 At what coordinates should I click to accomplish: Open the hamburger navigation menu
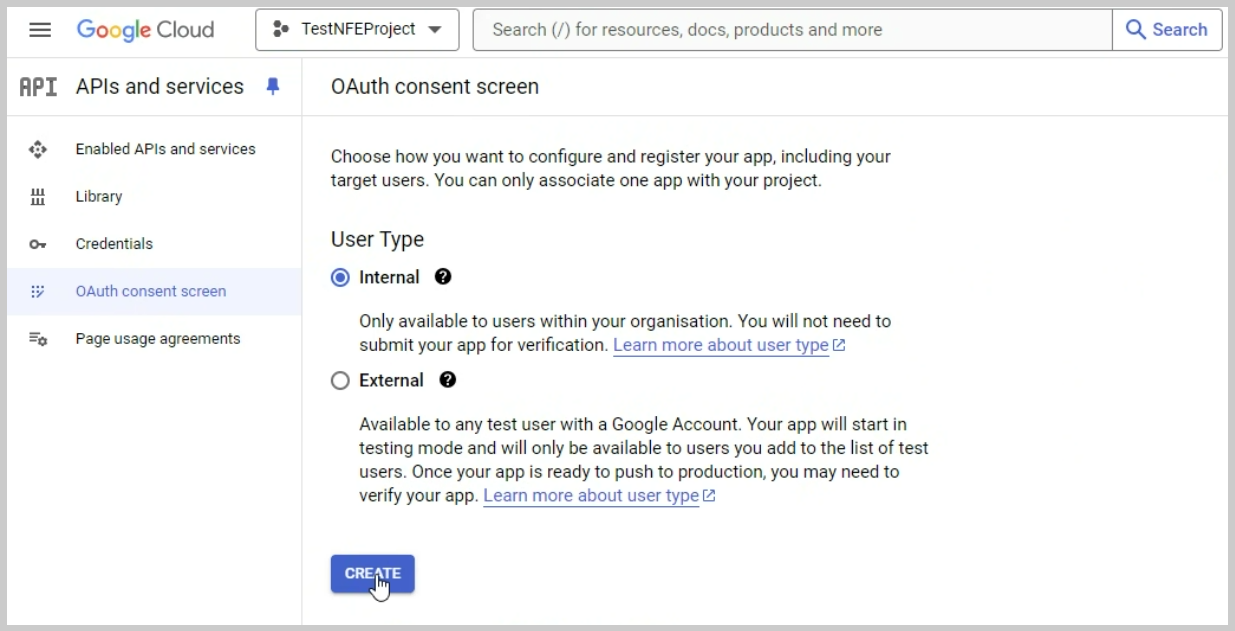40,30
